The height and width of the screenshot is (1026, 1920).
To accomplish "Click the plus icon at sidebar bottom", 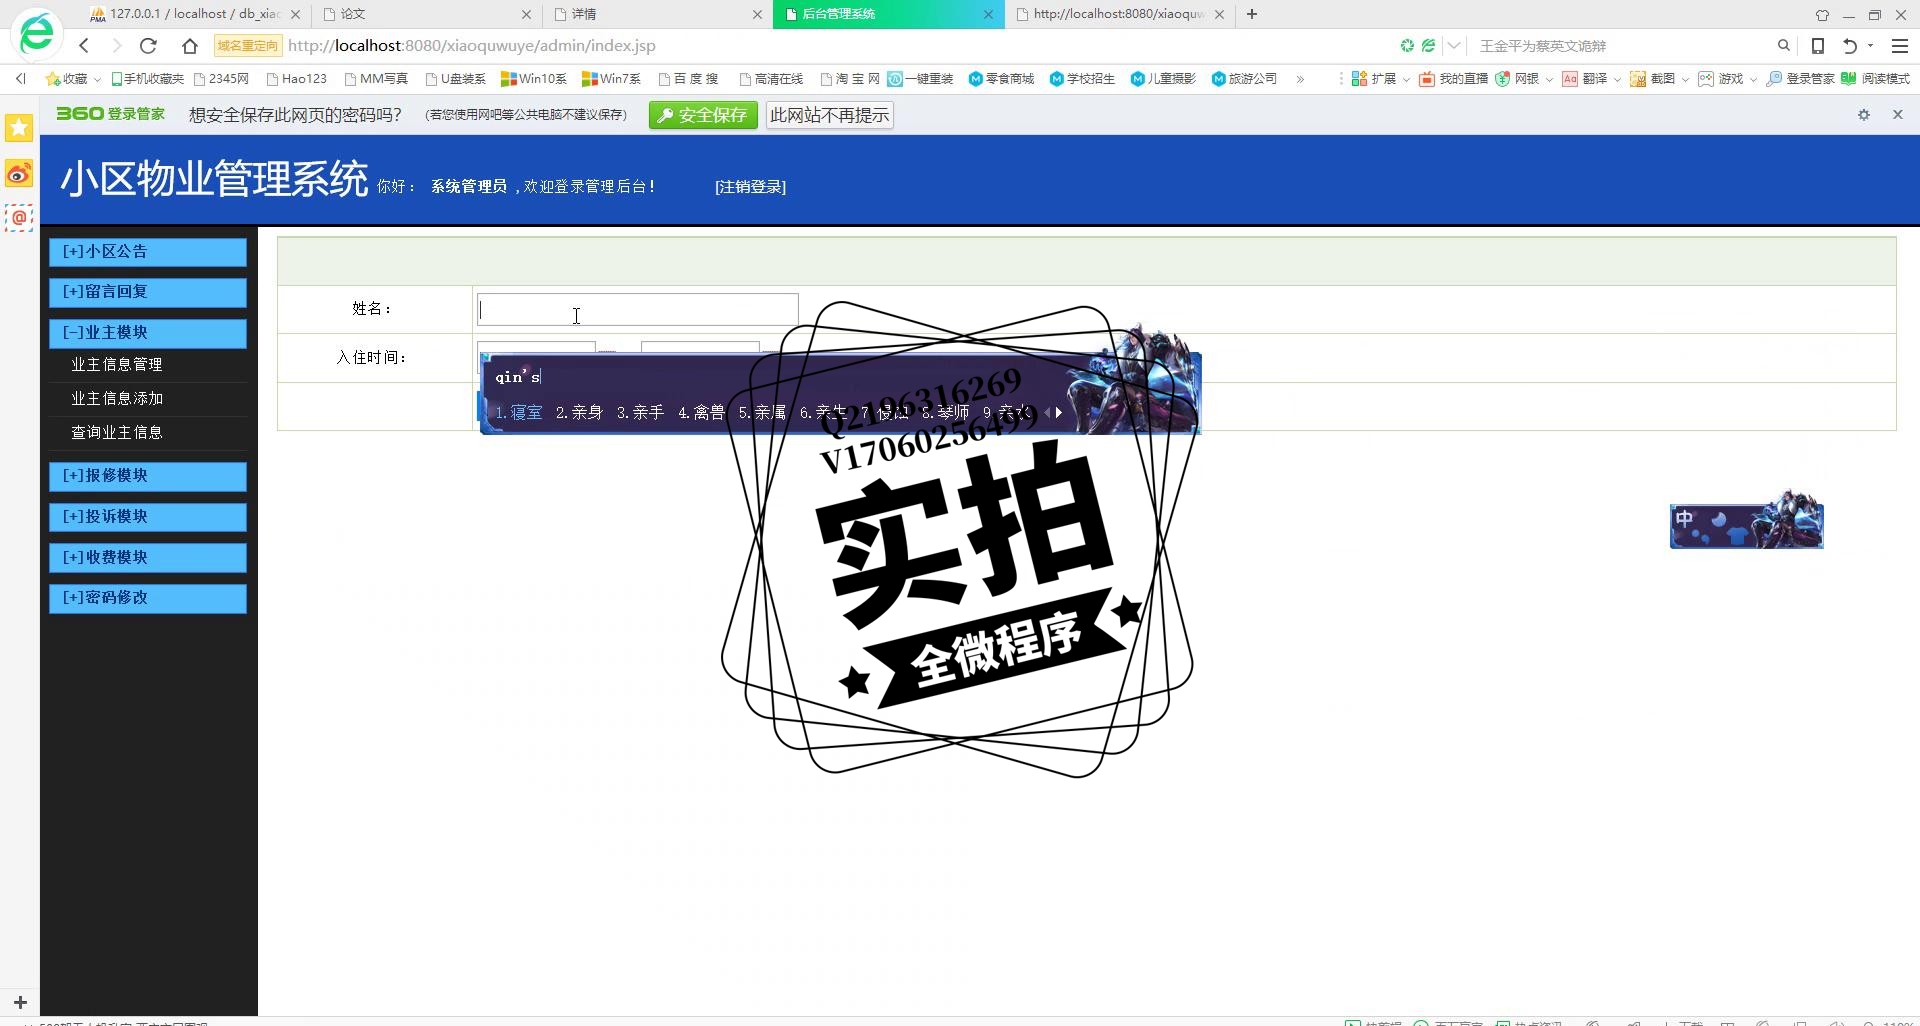I will point(20,1002).
